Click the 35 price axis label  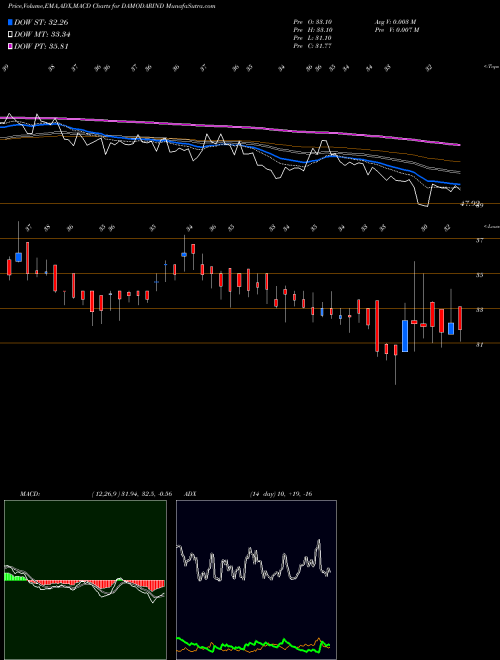[x=479, y=275]
